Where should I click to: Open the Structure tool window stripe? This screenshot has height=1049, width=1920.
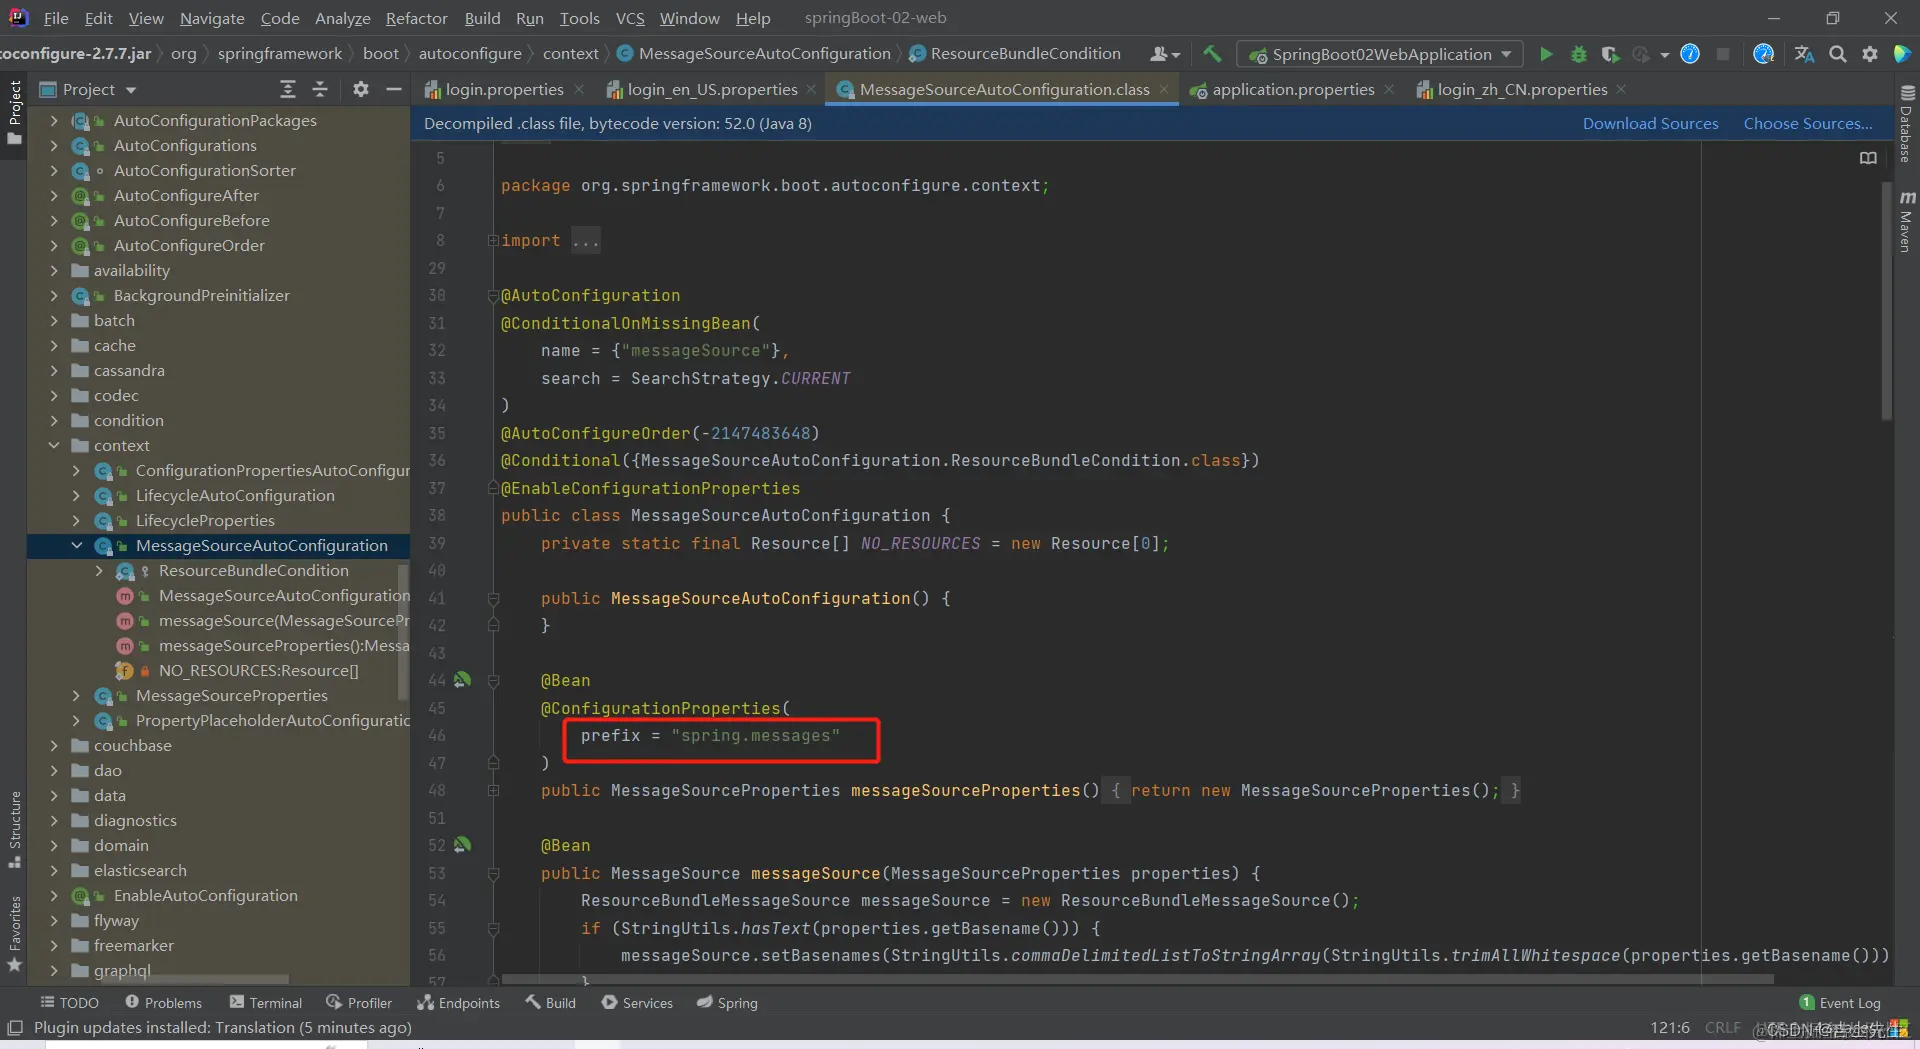(15, 830)
